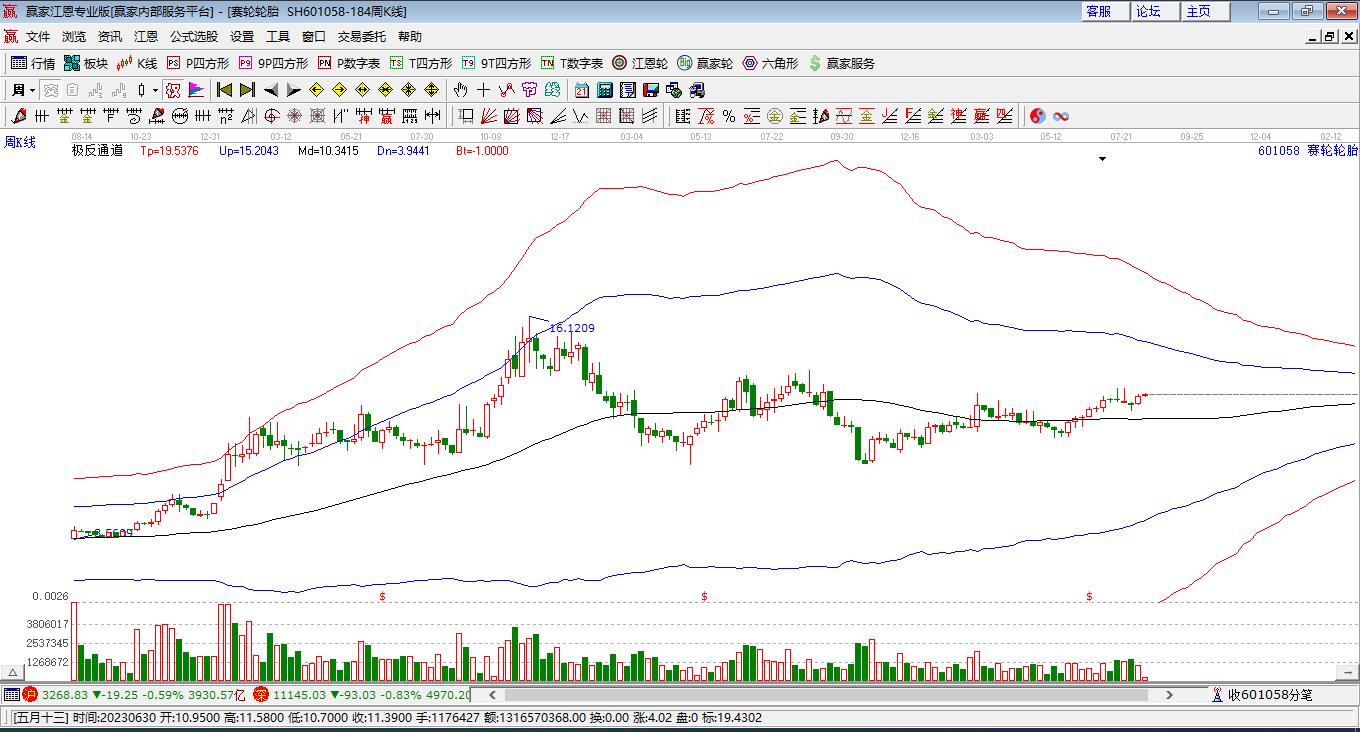Click the 601058 赛轮轮胎 stock label
Image resolution: width=1360 pixels, height=732 pixels.
pyautogui.click(x=1308, y=151)
